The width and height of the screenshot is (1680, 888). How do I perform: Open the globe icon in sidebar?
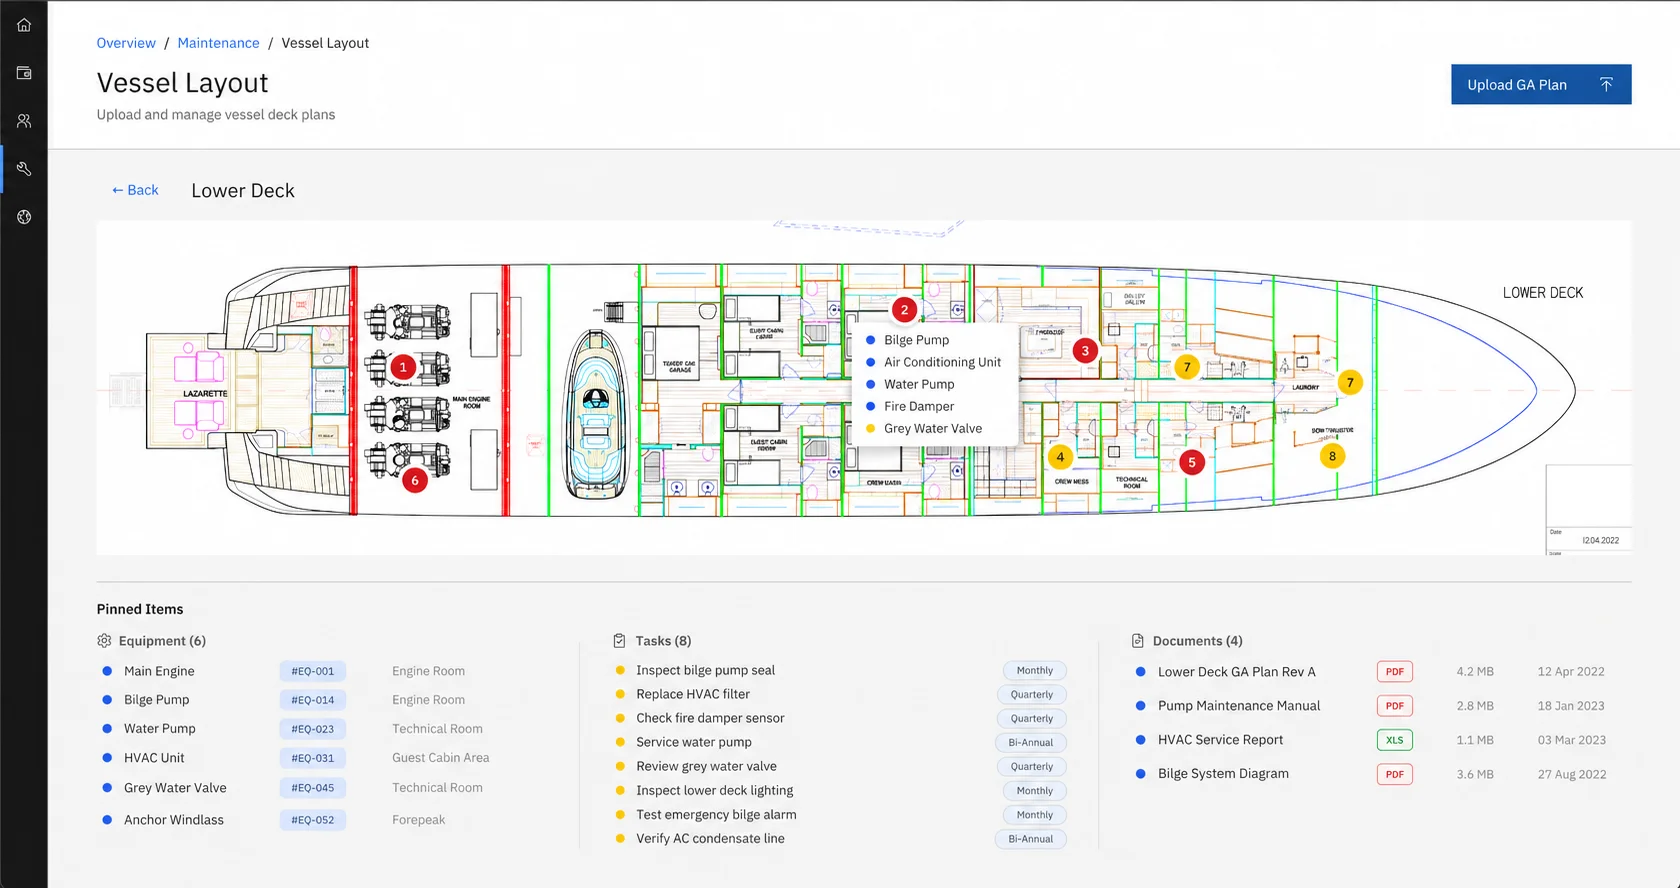[x=24, y=217]
